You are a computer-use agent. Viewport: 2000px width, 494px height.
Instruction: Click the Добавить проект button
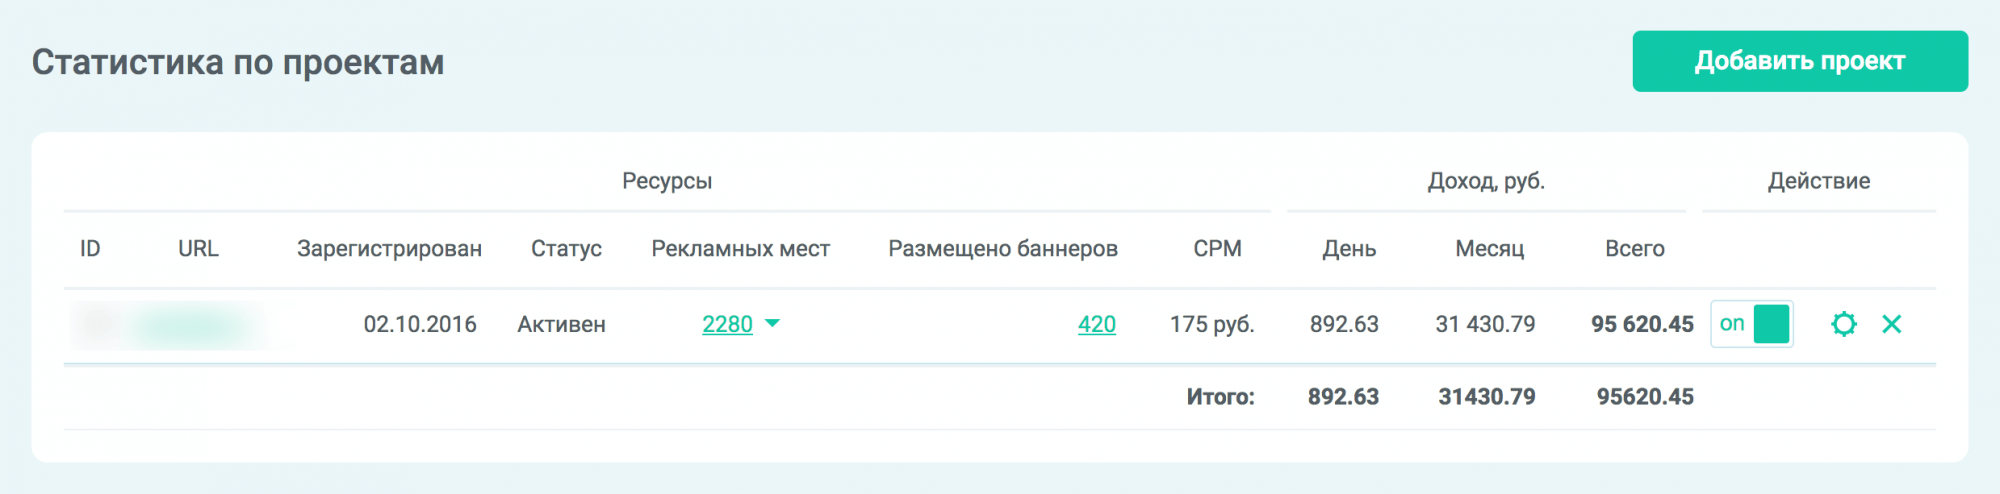[x=1799, y=61]
